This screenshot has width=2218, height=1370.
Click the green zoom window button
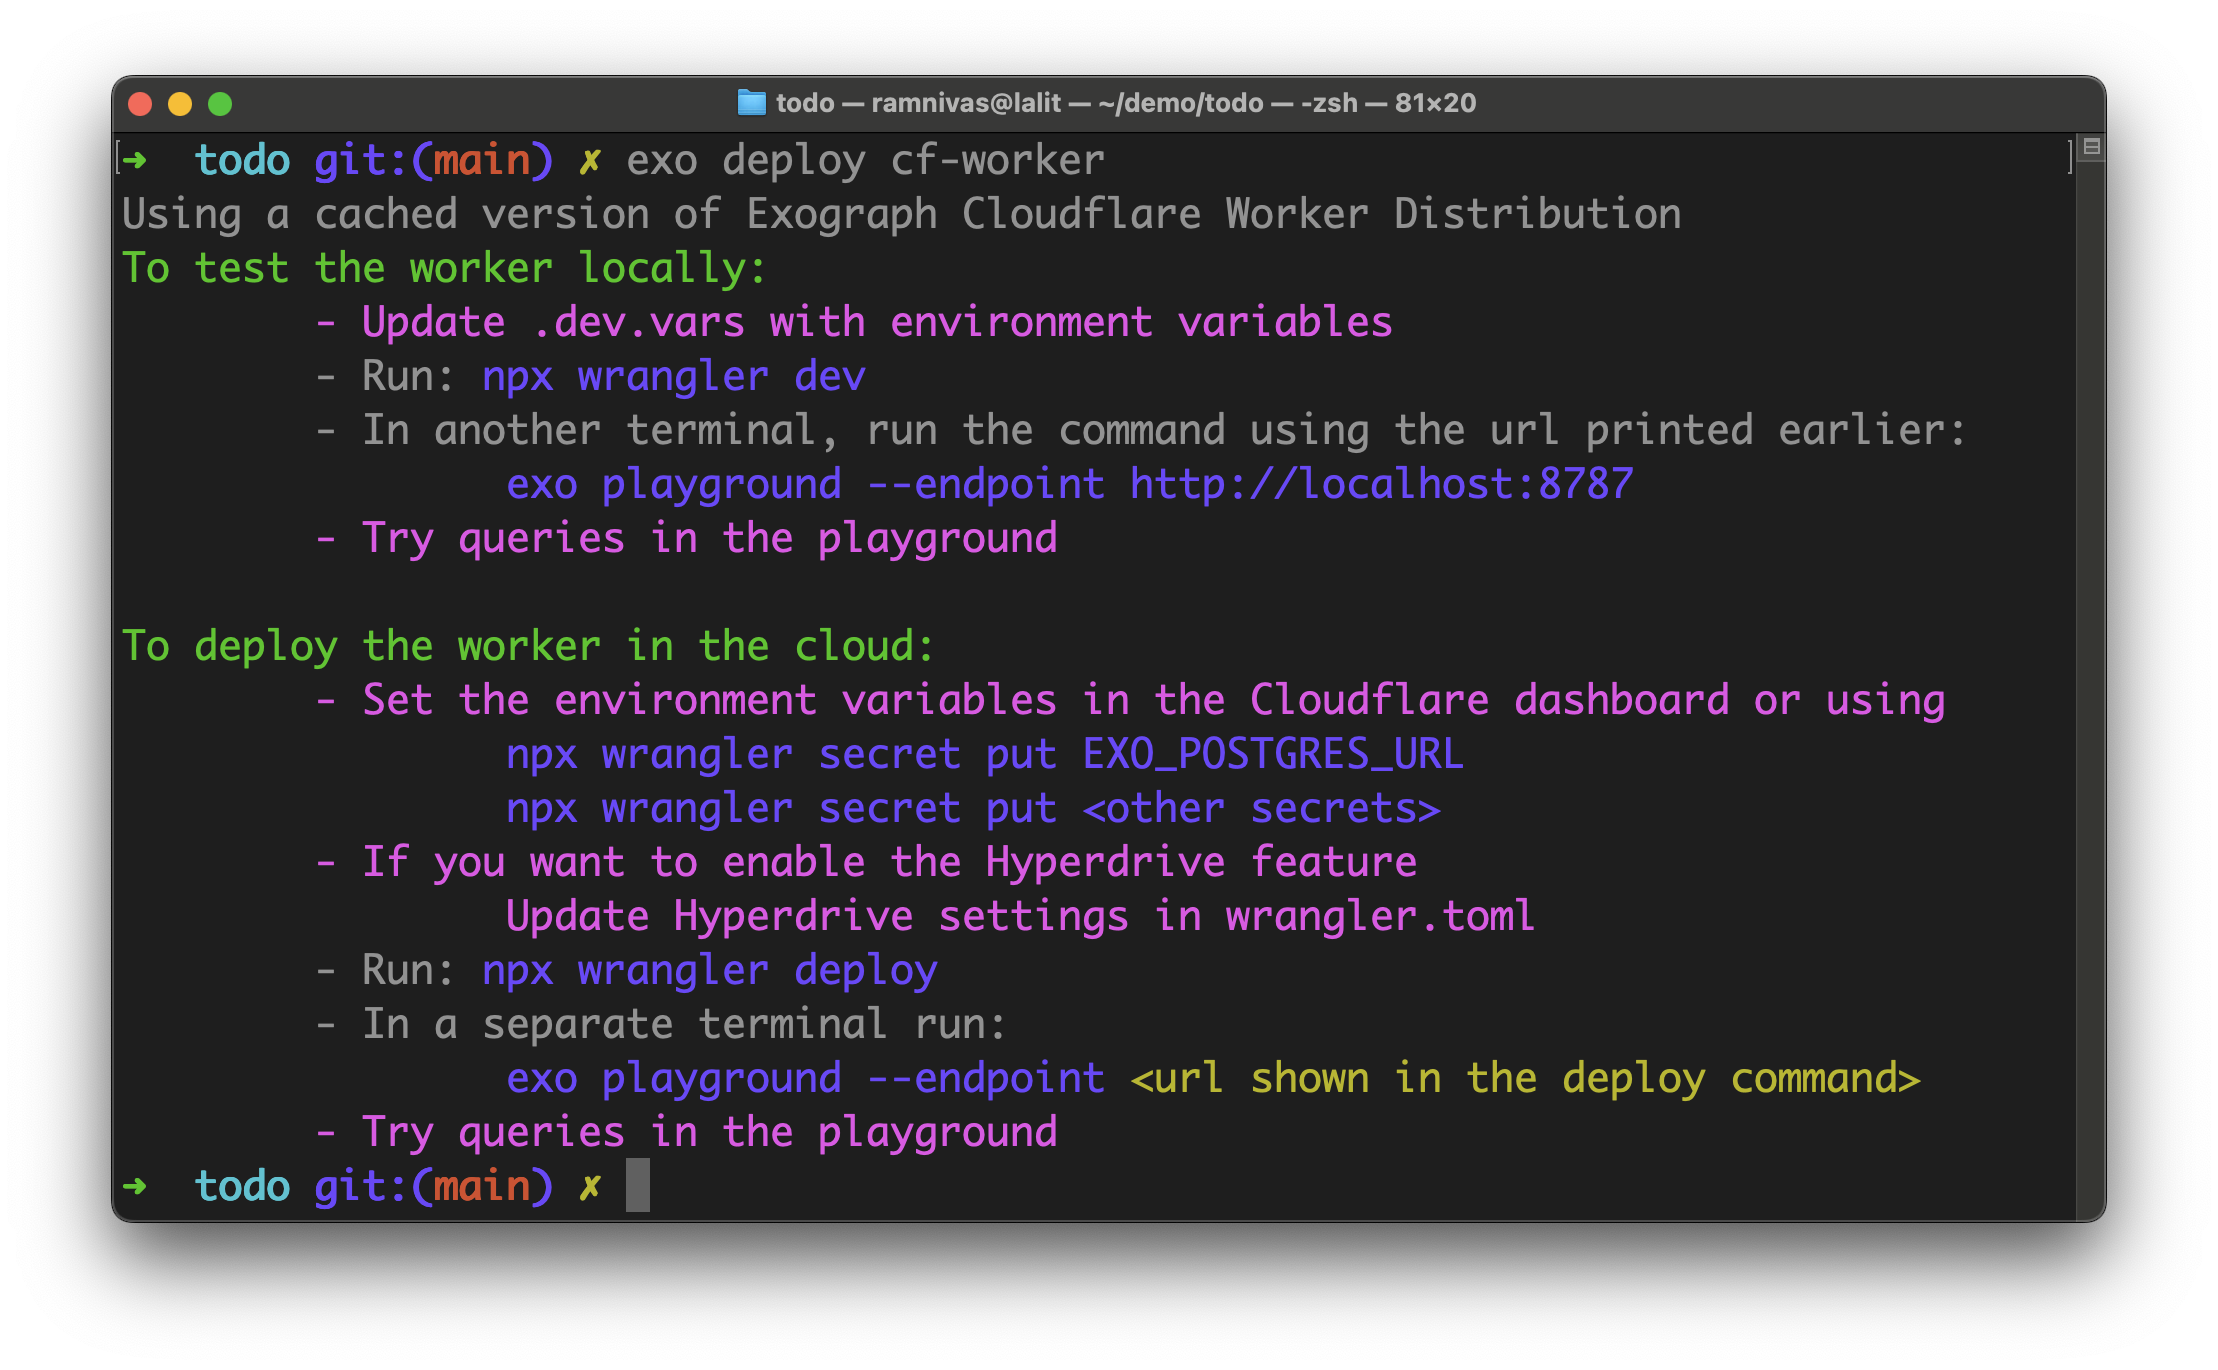click(x=220, y=104)
